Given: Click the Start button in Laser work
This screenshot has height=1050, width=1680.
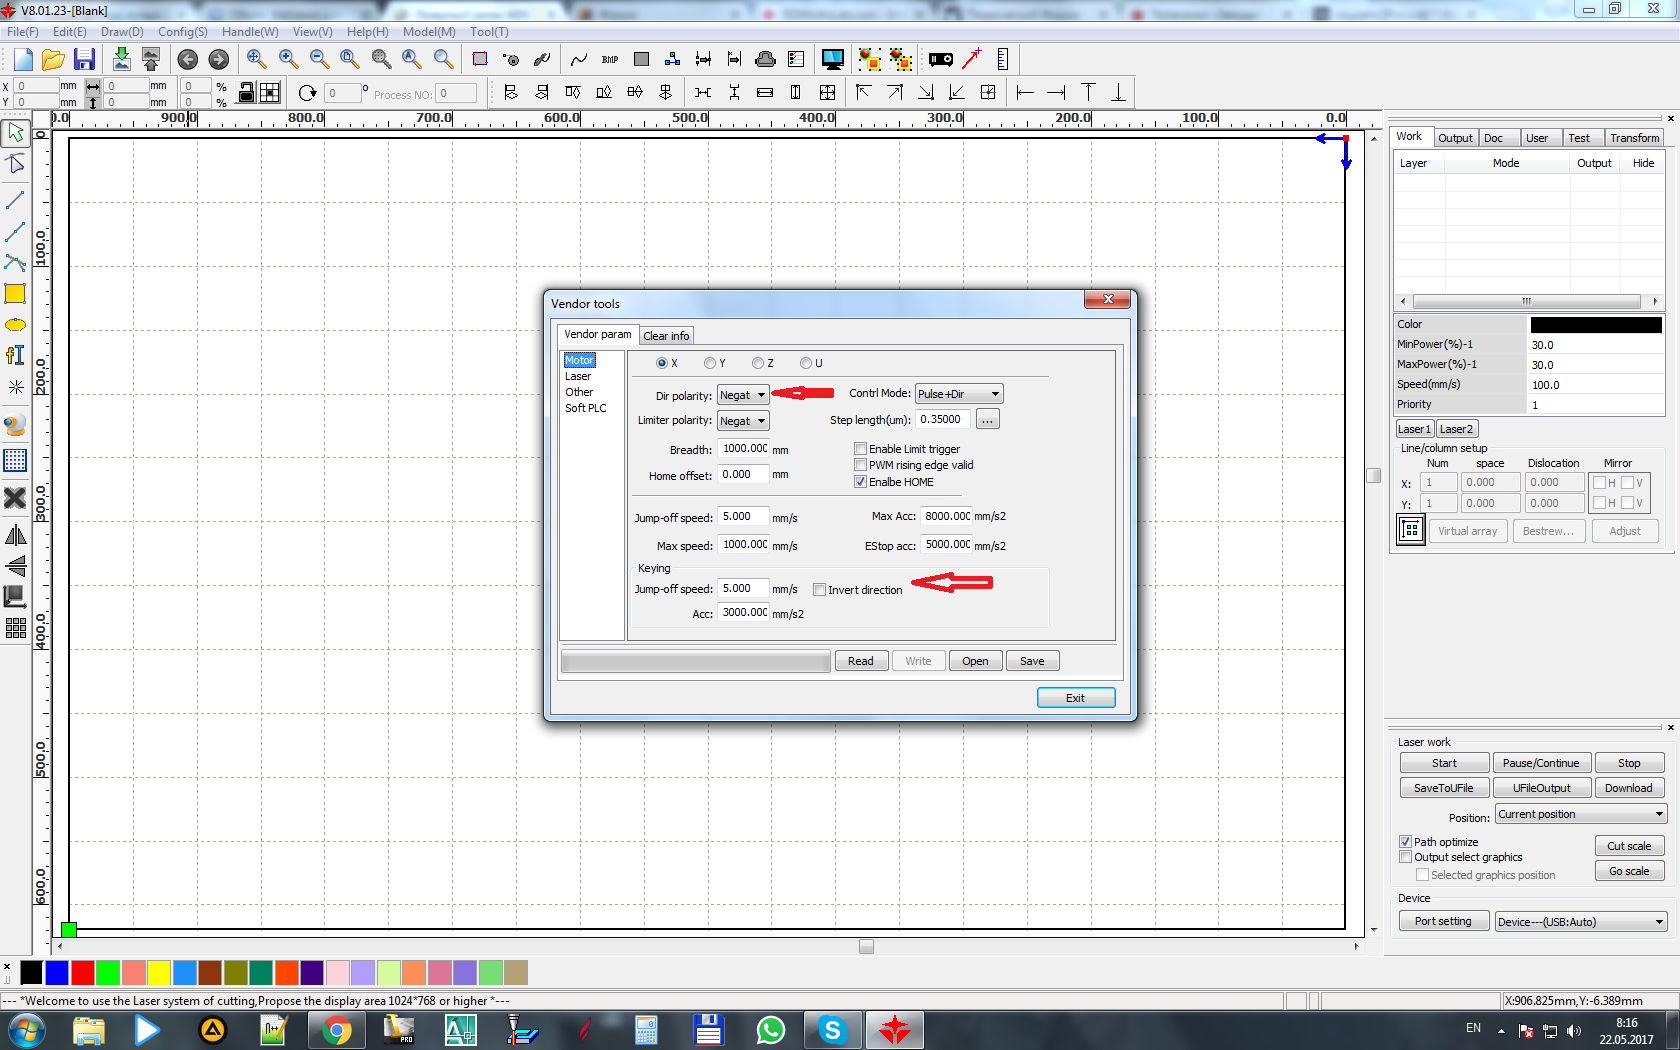Looking at the screenshot, I should [1445, 763].
